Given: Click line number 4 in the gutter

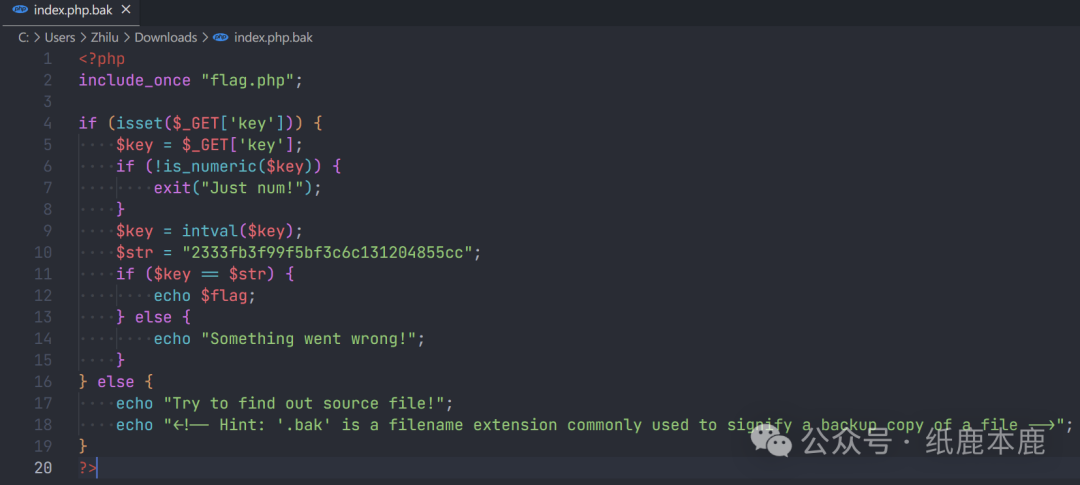Looking at the screenshot, I should tap(47, 124).
